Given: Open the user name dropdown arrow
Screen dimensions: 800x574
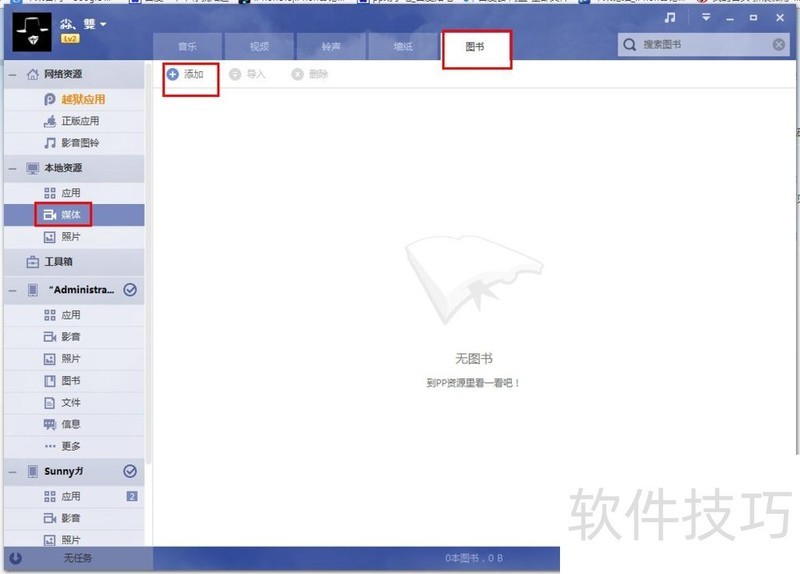Looking at the screenshot, I should (x=103, y=23).
